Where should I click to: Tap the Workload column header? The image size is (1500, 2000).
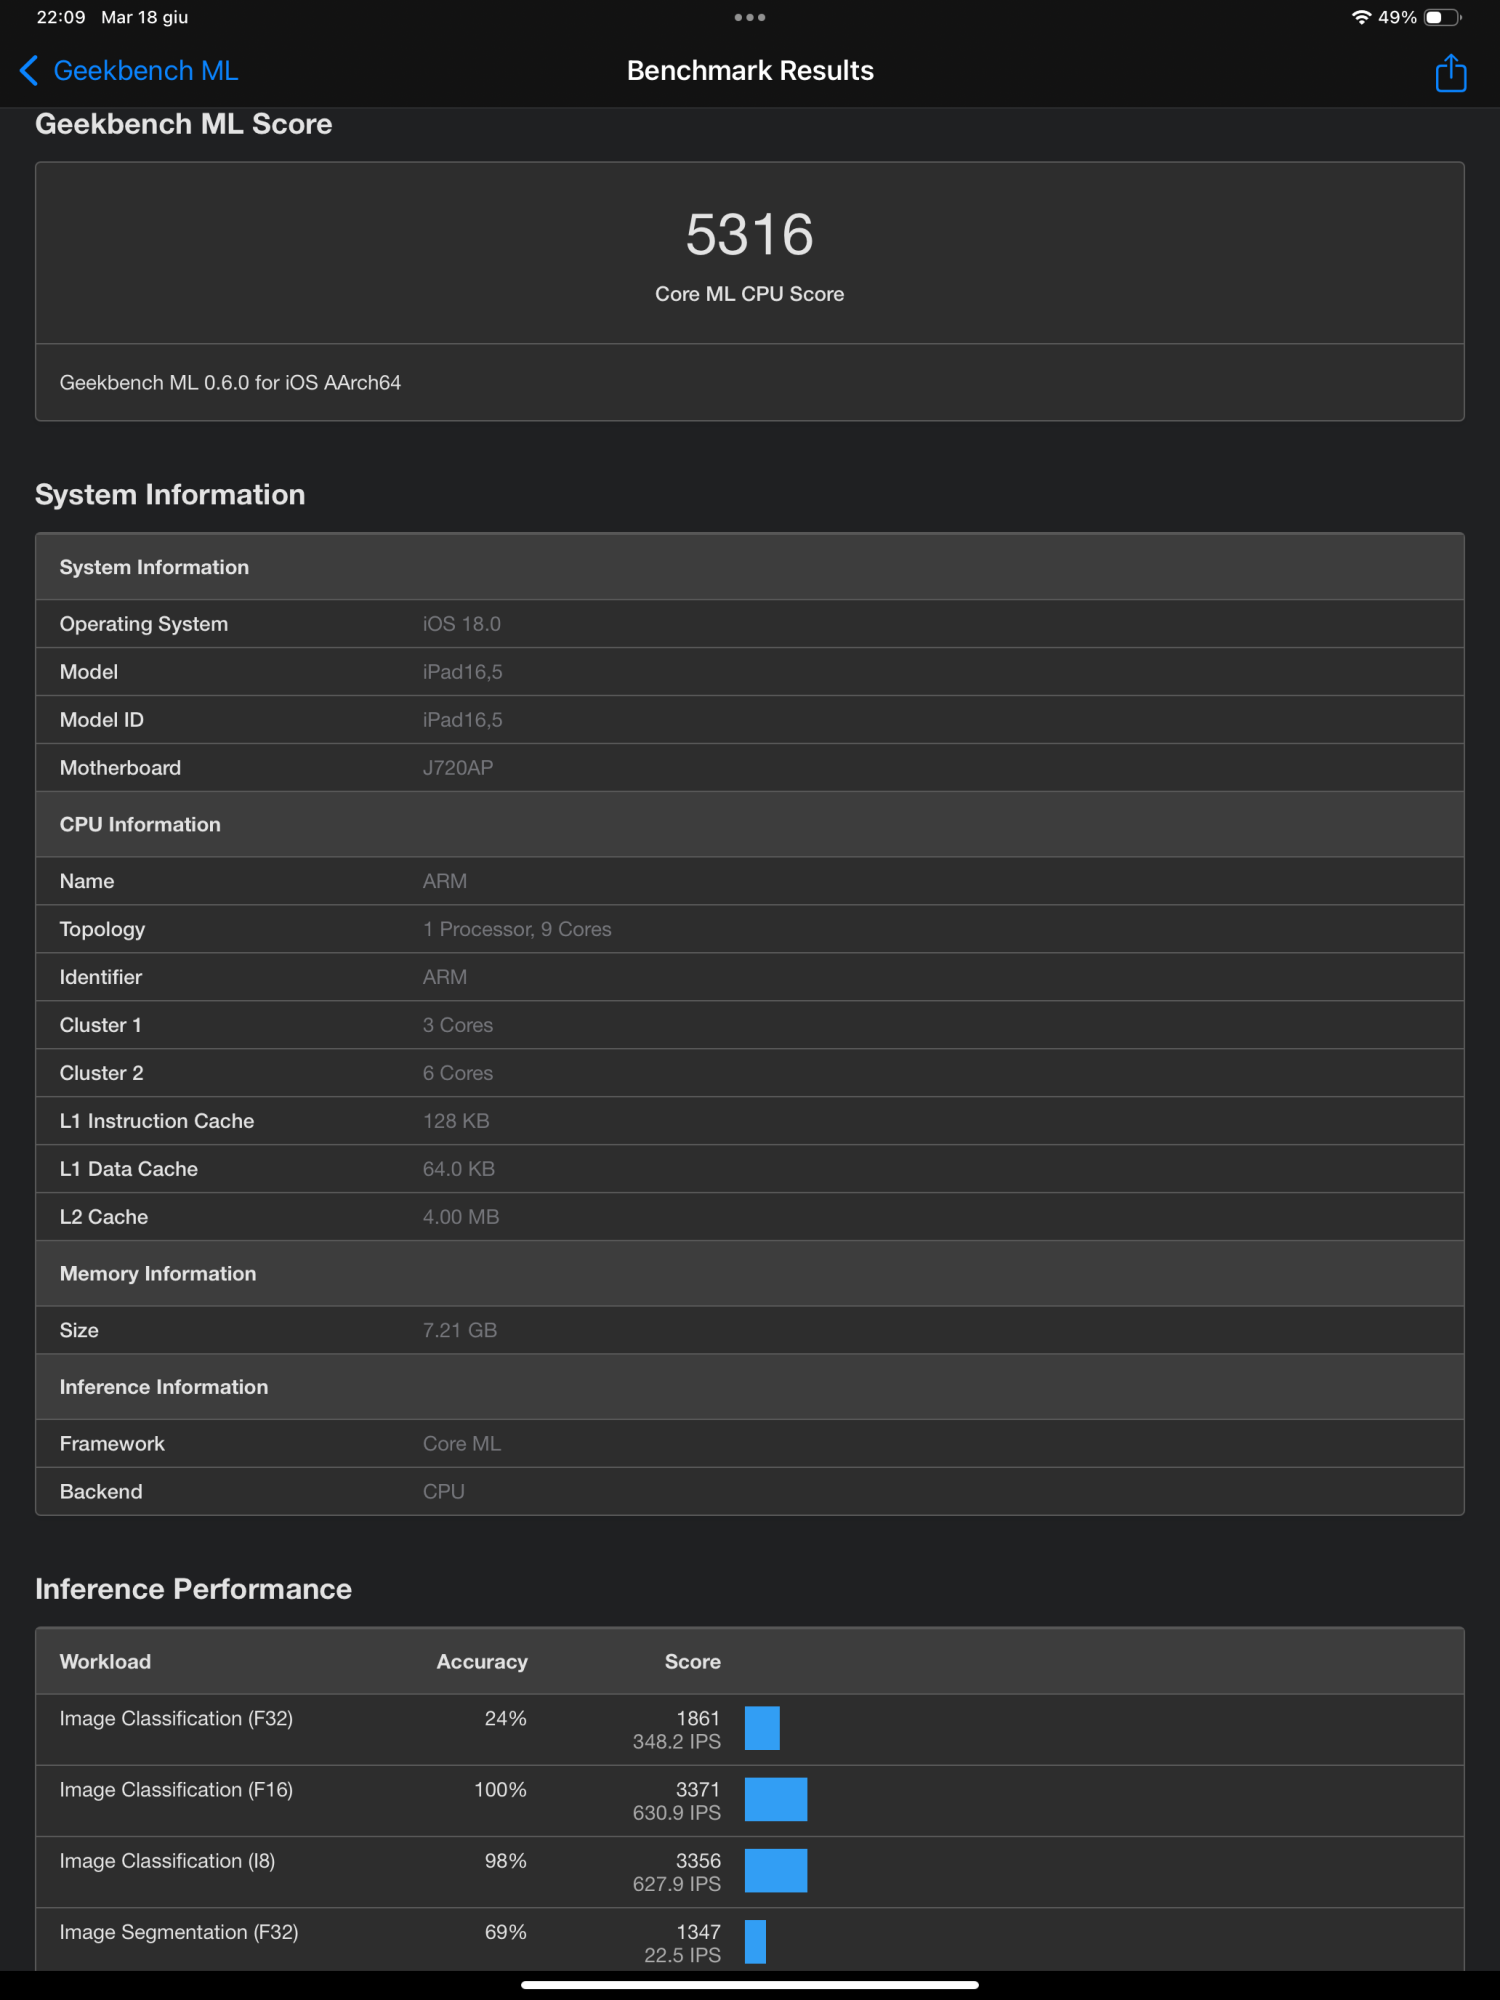(105, 1662)
